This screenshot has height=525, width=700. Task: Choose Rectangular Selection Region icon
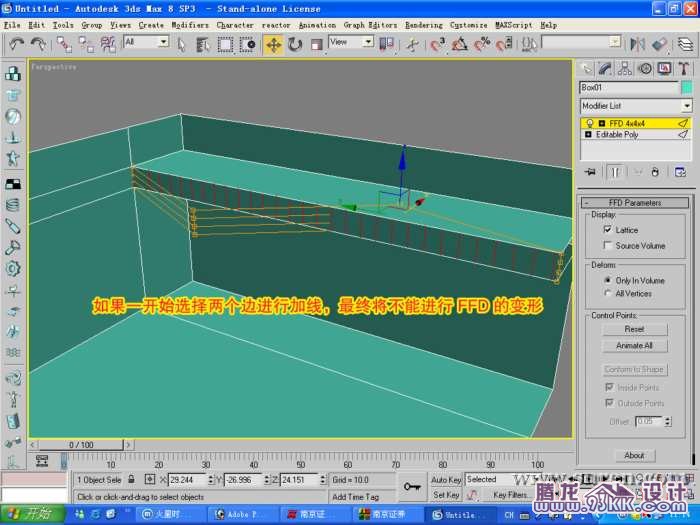coord(225,44)
